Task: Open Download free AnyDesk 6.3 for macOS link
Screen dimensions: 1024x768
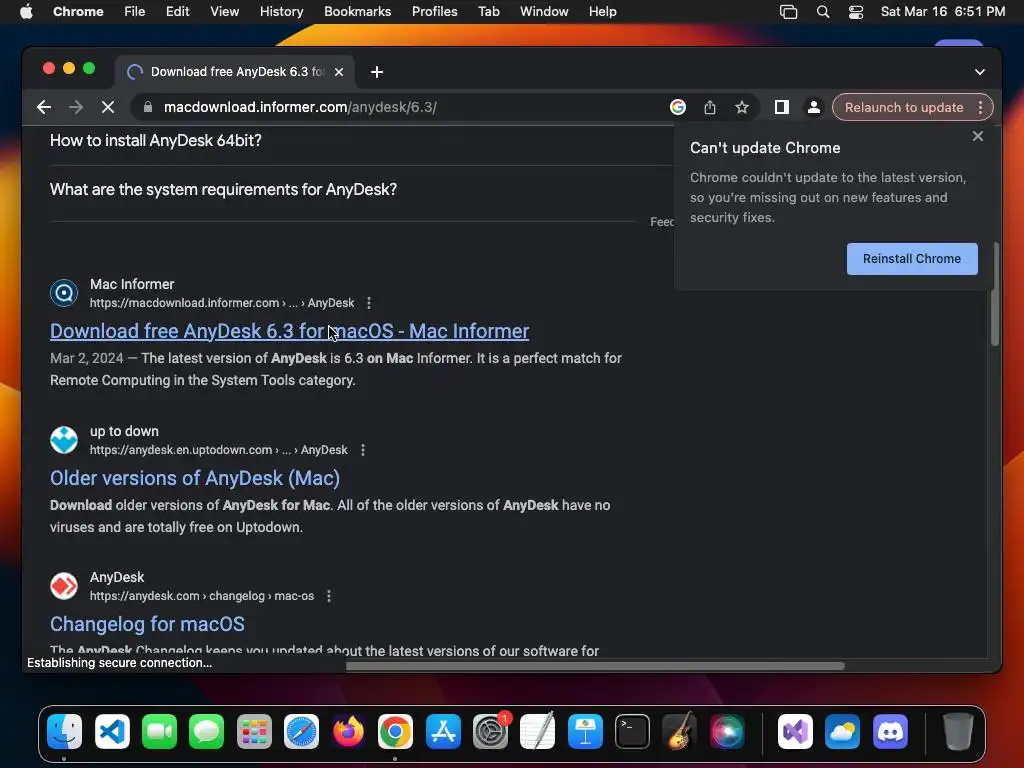Action: pos(289,331)
